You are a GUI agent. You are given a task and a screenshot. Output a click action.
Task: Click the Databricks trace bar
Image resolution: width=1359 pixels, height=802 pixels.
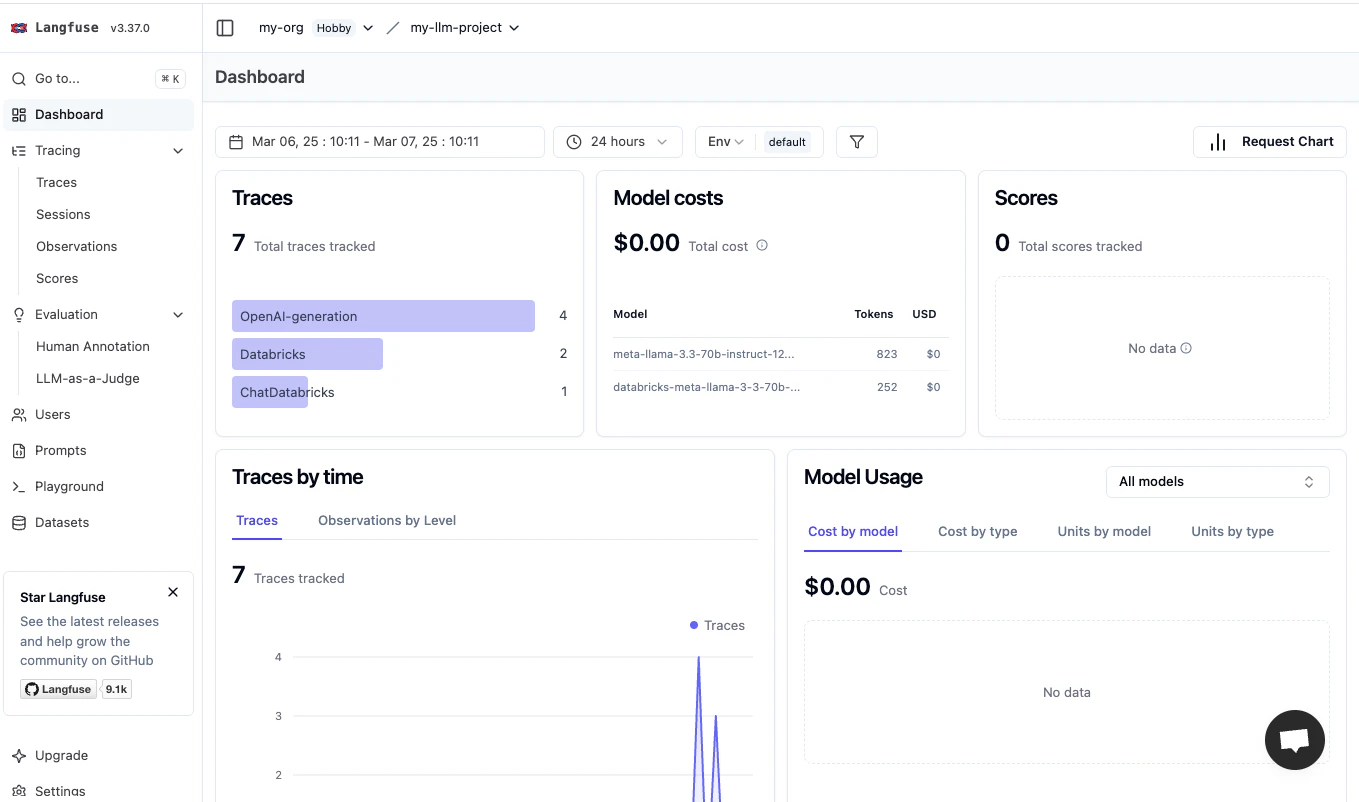[307, 354]
